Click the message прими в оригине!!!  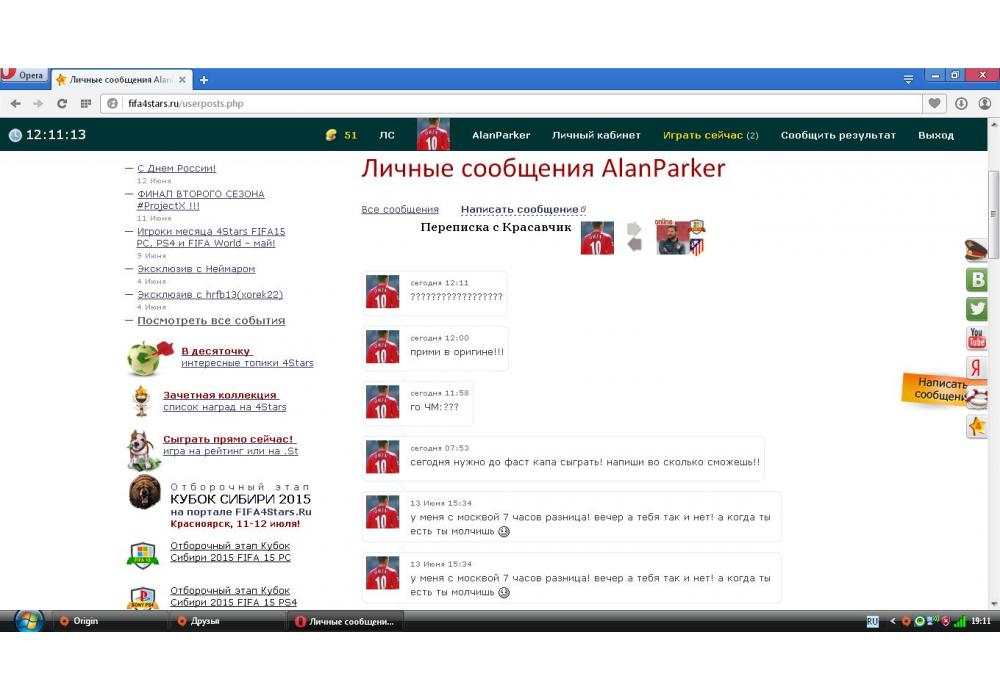[457, 352]
